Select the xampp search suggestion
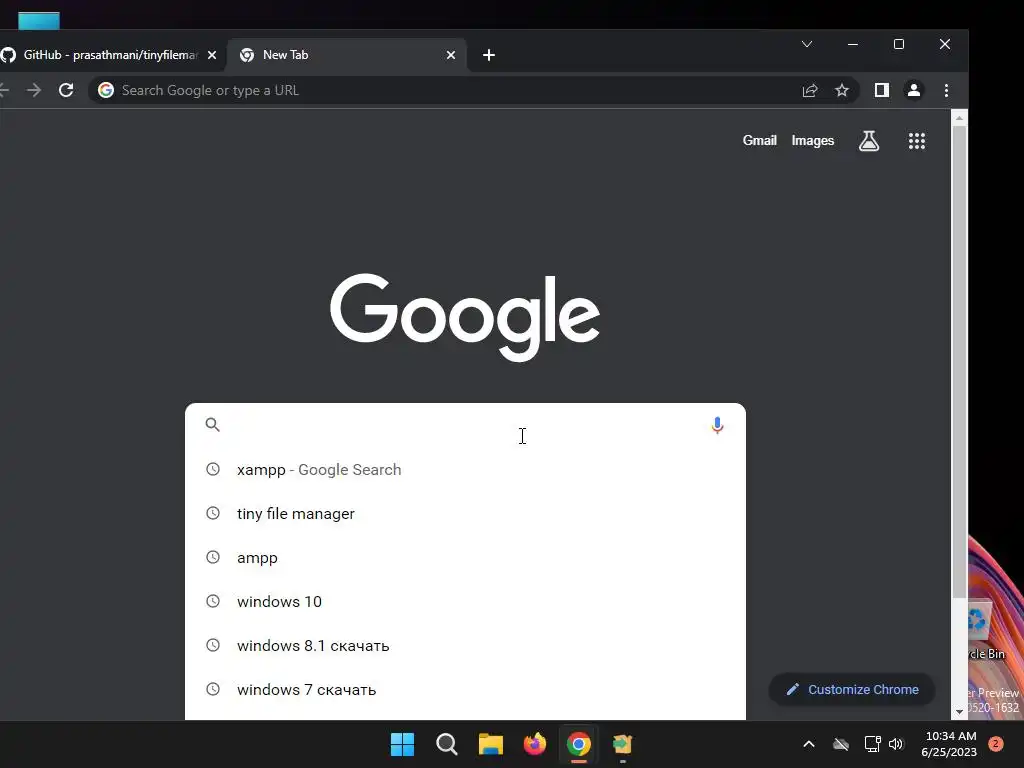This screenshot has height=768, width=1024. point(465,470)
